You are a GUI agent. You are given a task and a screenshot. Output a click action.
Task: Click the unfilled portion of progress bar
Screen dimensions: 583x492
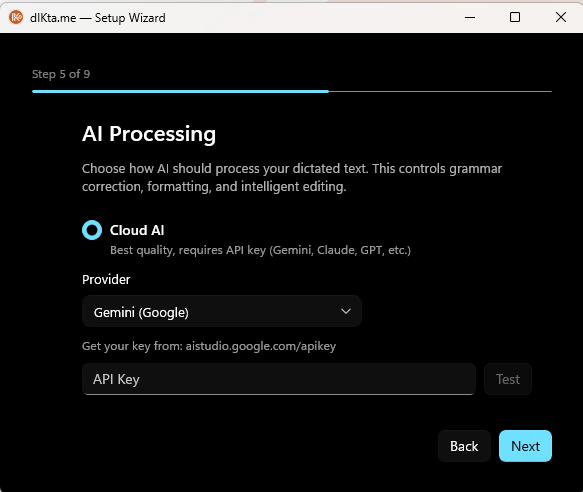coord(440,91)
